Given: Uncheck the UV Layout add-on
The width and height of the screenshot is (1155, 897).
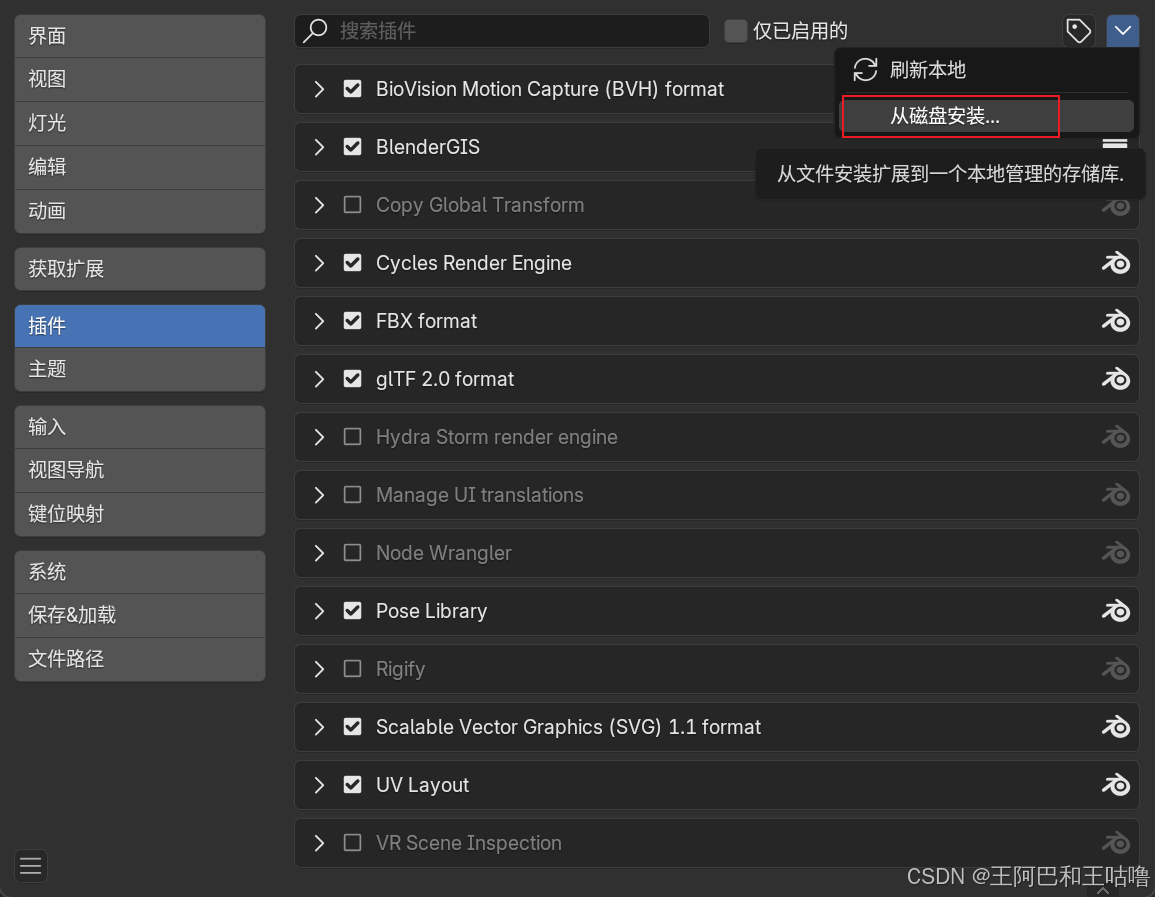Looking at the screenshot, I should (x=353, y=785).
